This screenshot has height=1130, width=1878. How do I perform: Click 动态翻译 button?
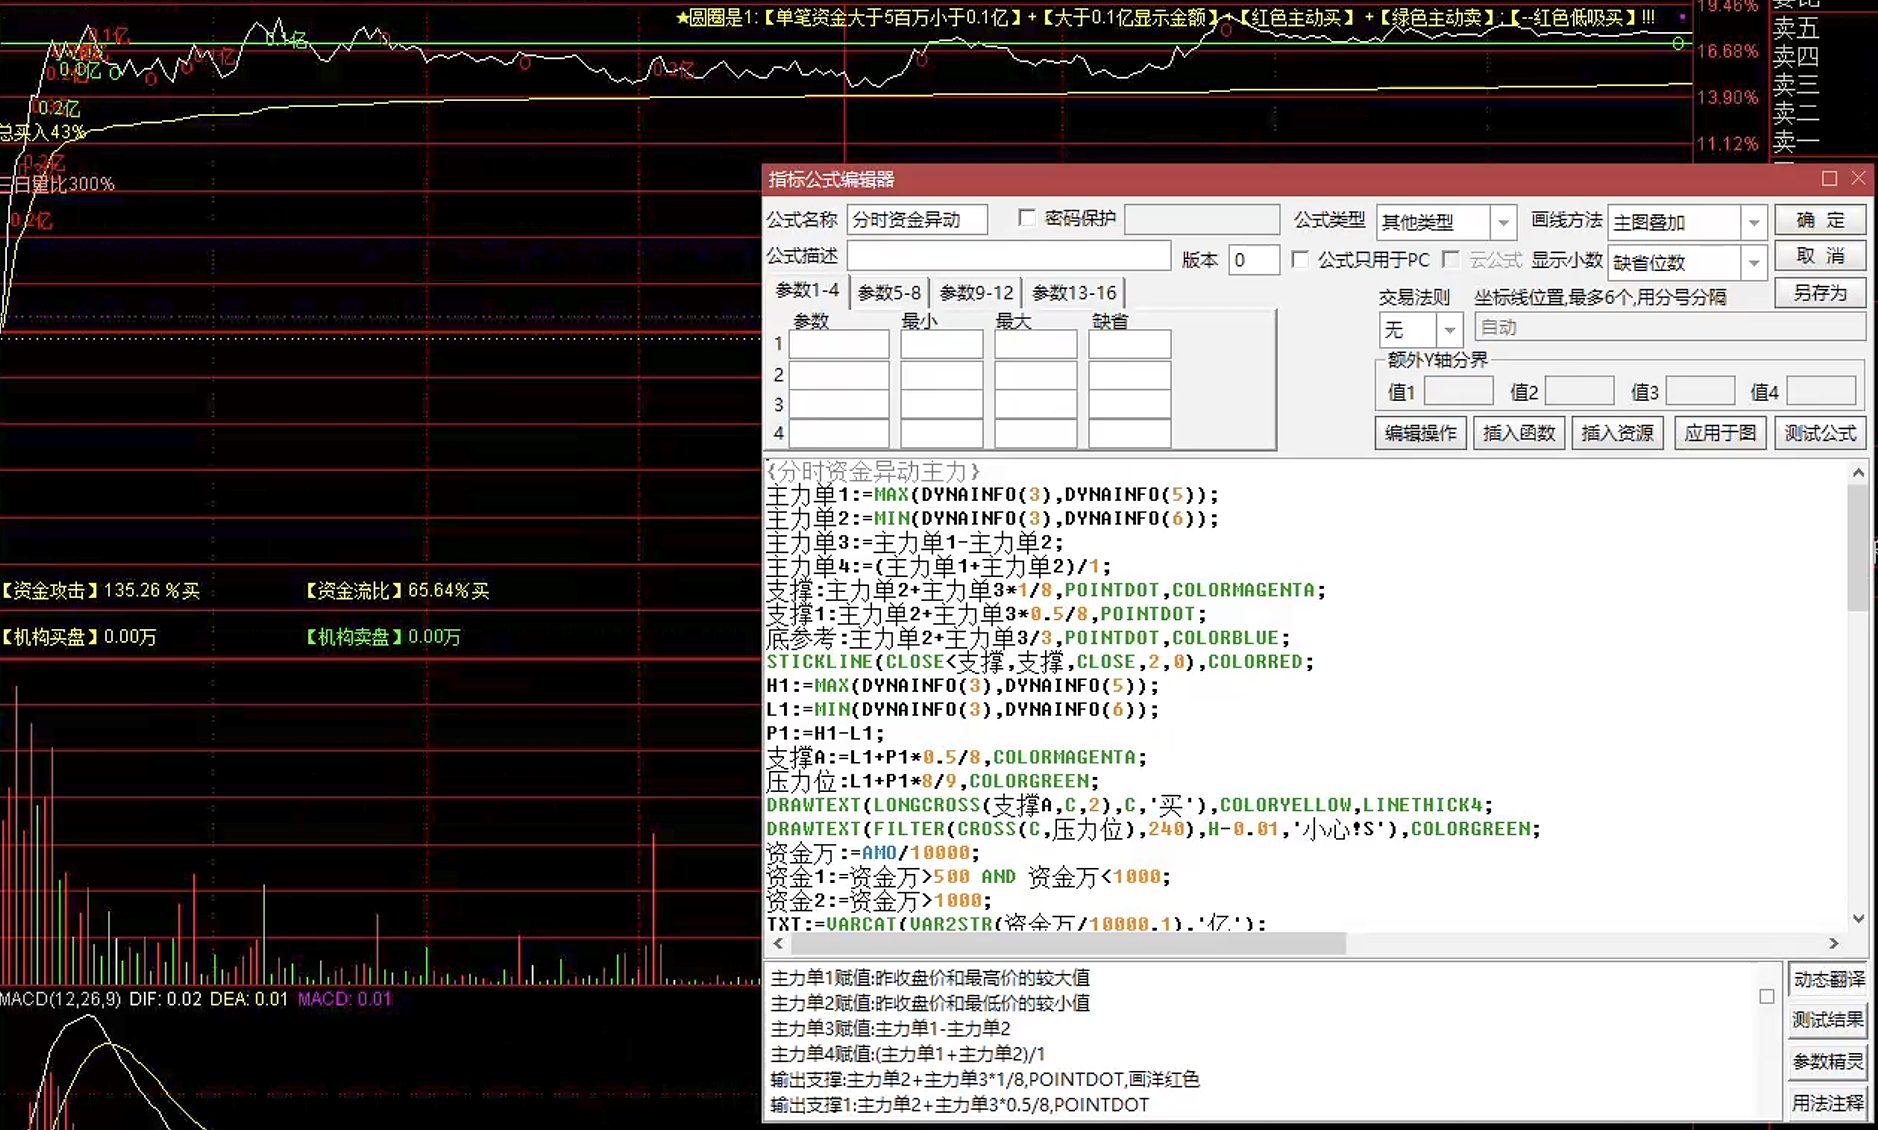(x=1828, y=980)
